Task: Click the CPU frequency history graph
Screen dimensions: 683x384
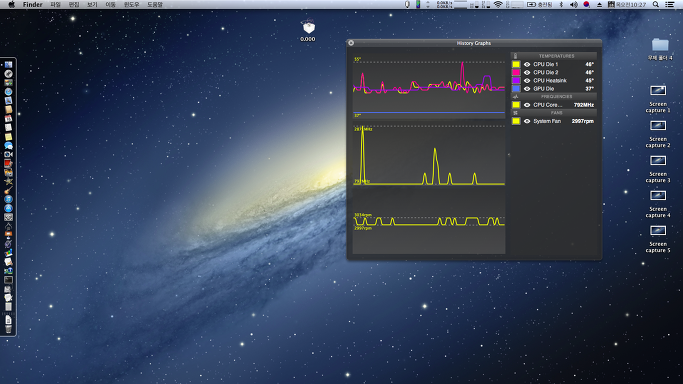Action: [x=429, y=155]
